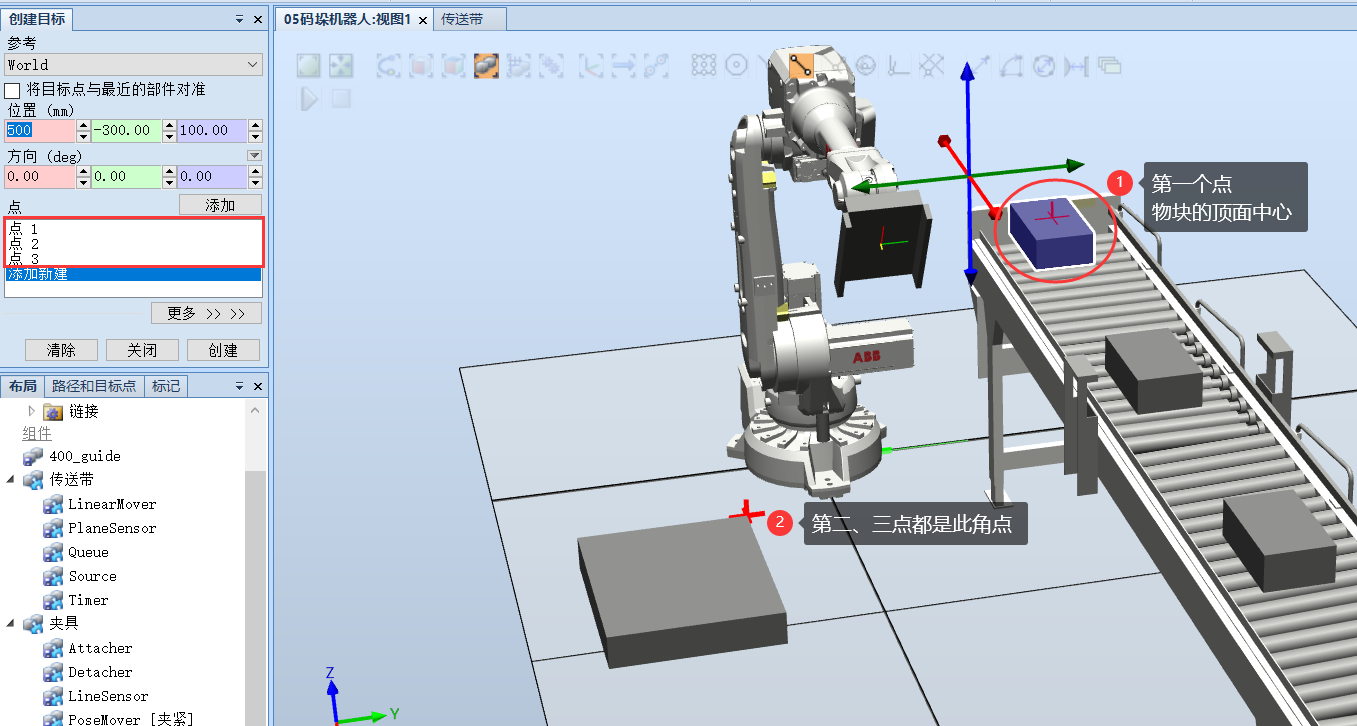Viewport: 1357px width, 726px height.
Task: Click the first green view toolbar icon
Action: 307,65
